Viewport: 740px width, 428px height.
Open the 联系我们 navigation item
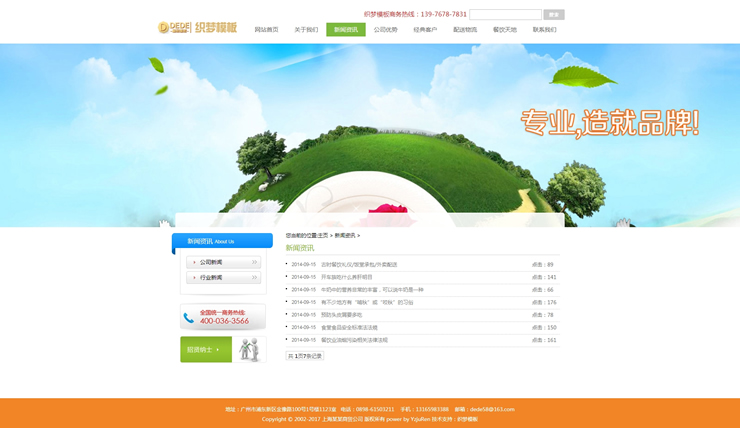pyautogui.click(x=544, y=30)
